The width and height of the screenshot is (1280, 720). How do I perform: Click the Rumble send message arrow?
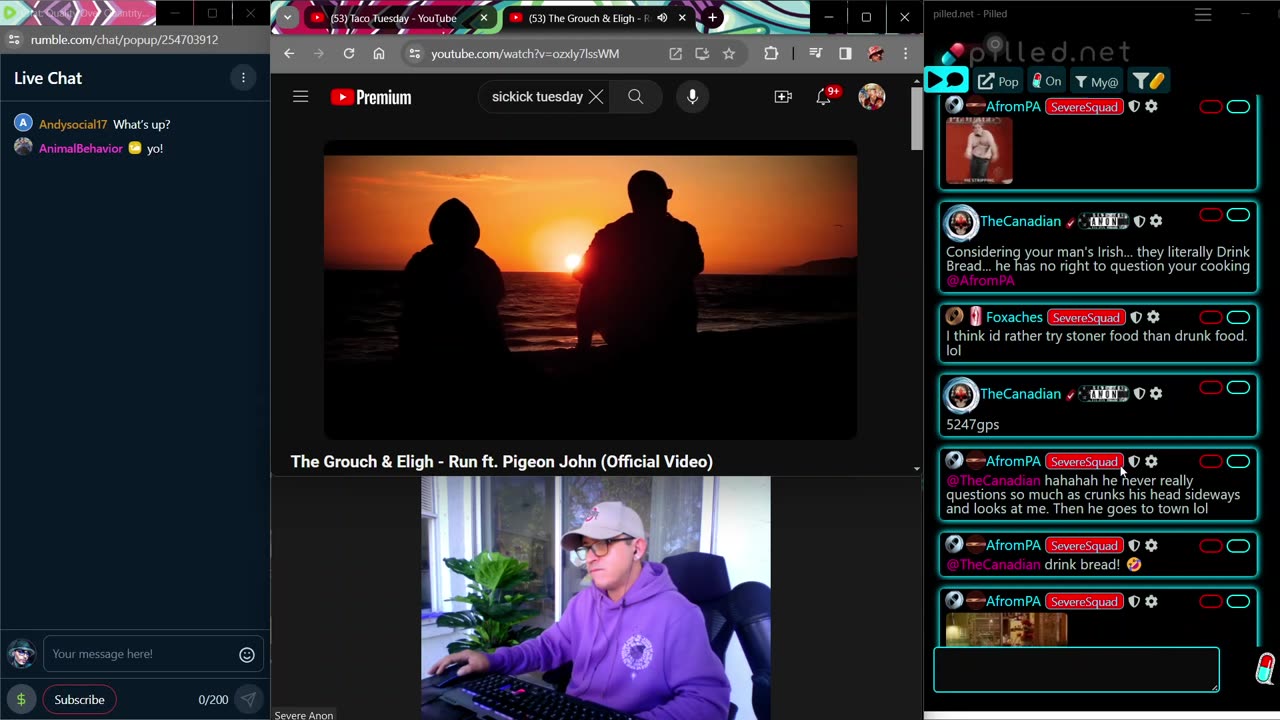(248, 700)
